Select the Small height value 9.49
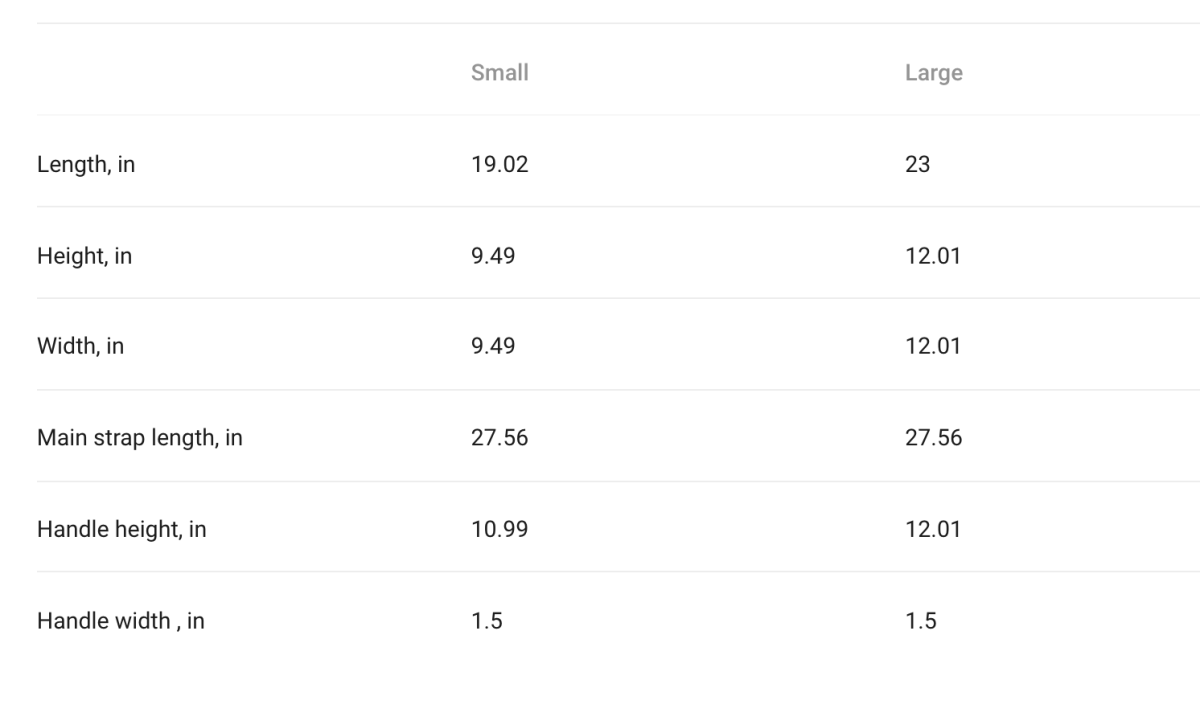Viewport: 1200px width, 717px height. click(x=493, y=256)
